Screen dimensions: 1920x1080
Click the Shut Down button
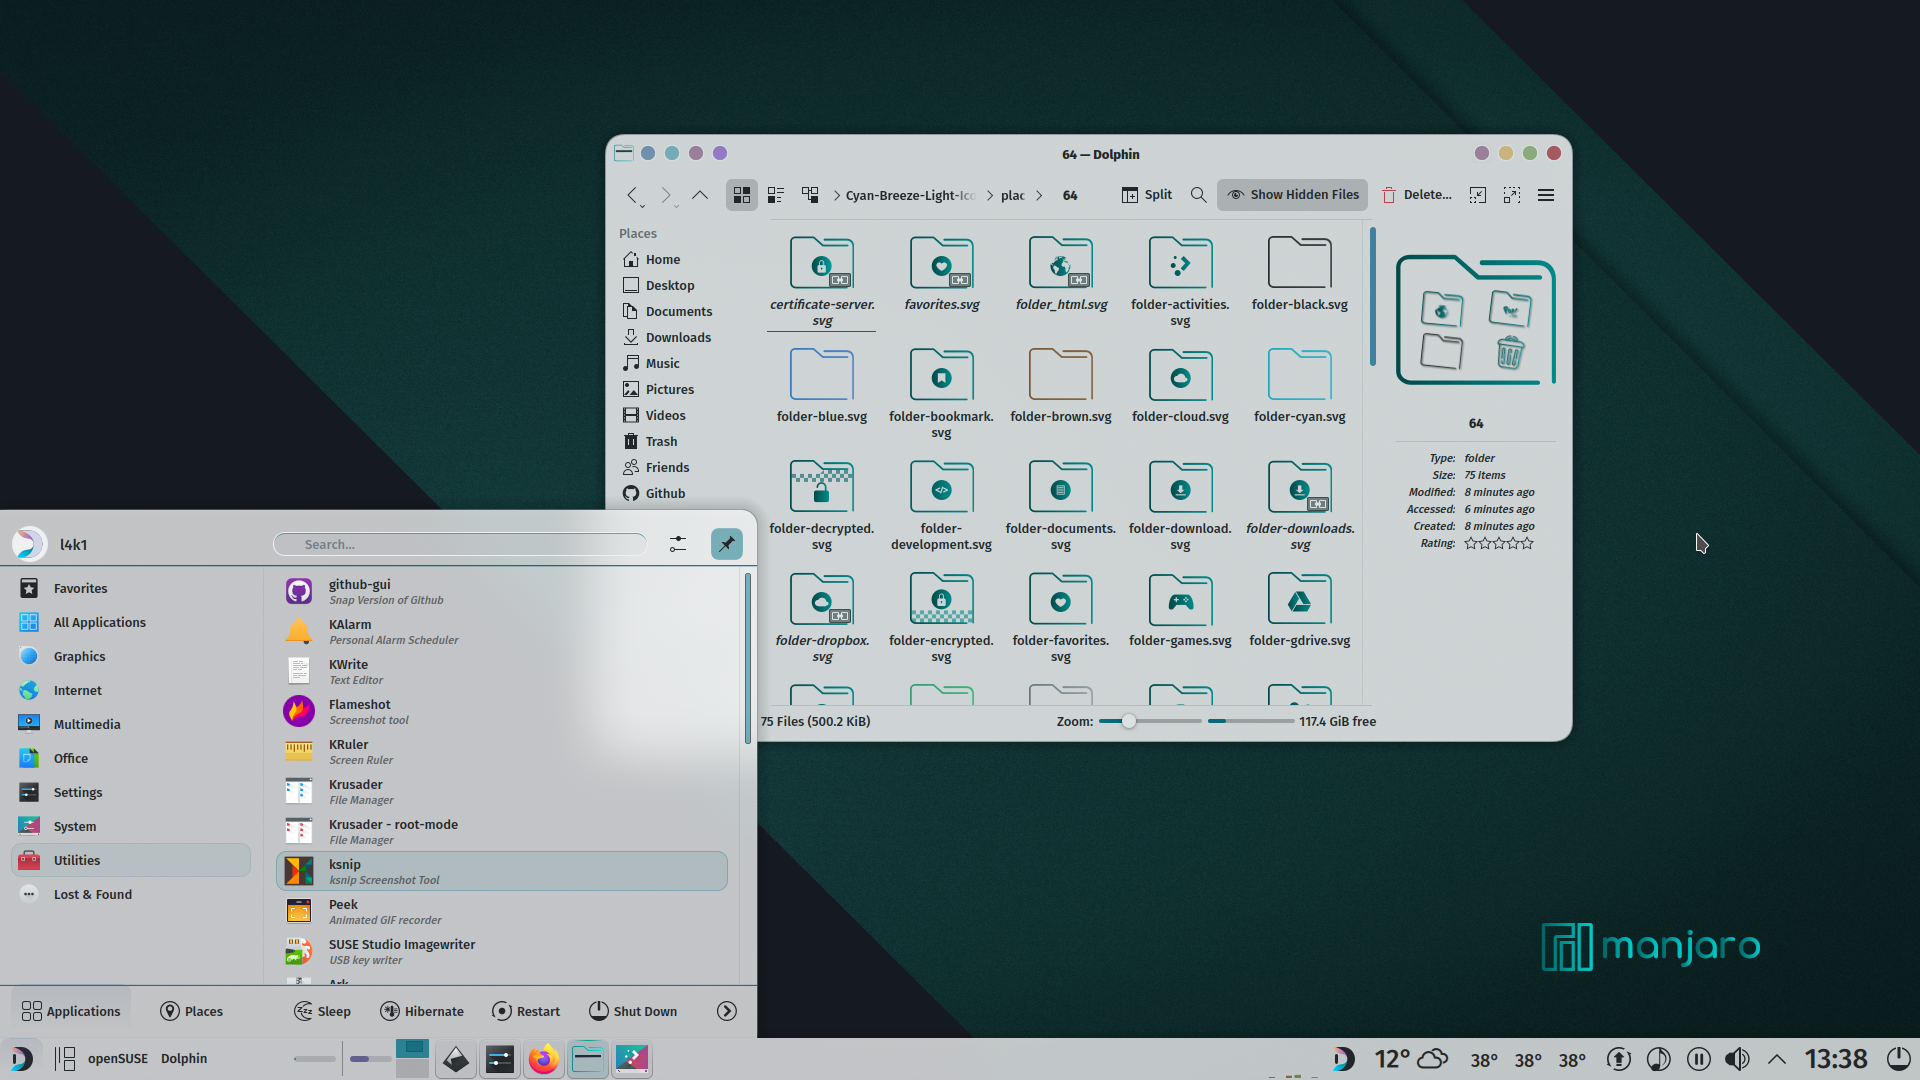[x=633, y=1011]
